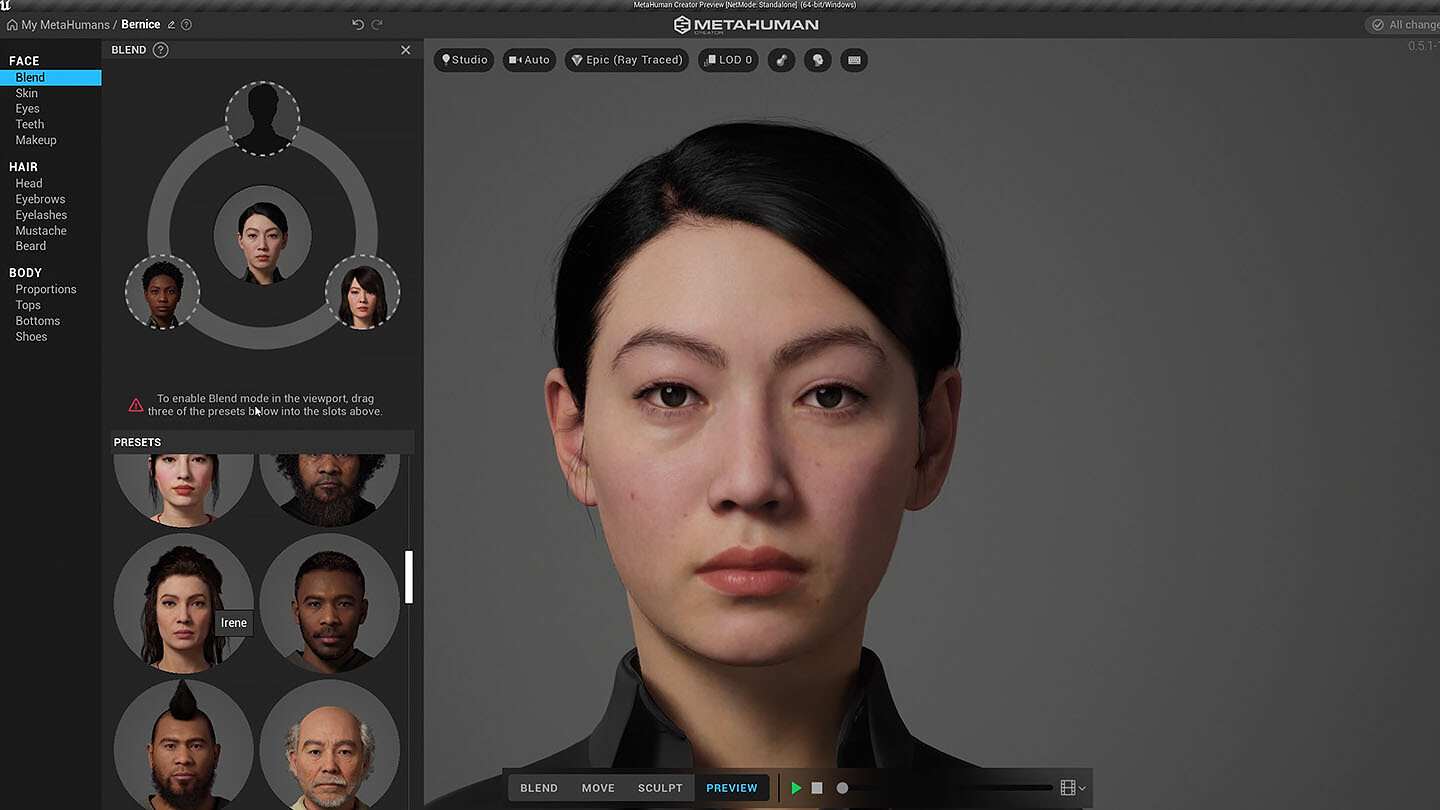Viewport: 1440px width, 810px height.
Task: Click the redo arrow icon
Action: [377, 24]
